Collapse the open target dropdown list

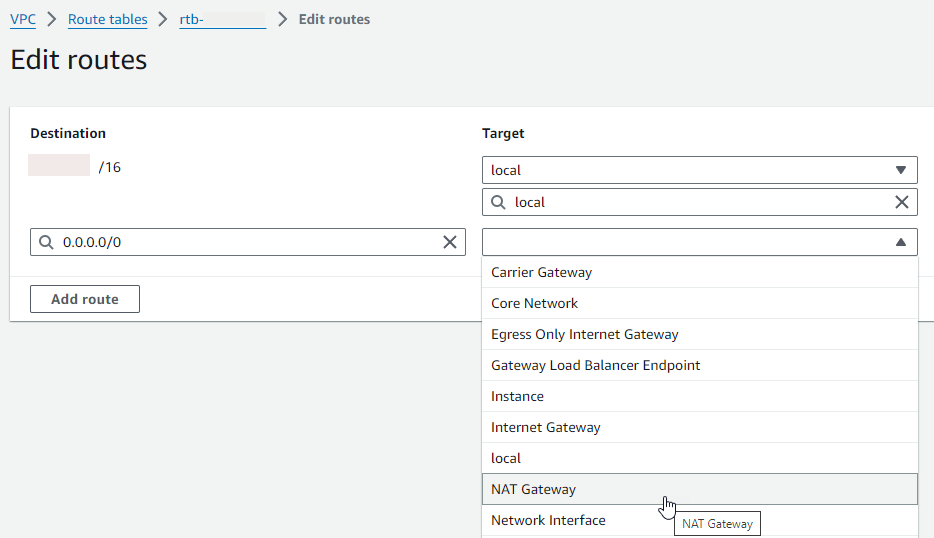click(900, 242)
